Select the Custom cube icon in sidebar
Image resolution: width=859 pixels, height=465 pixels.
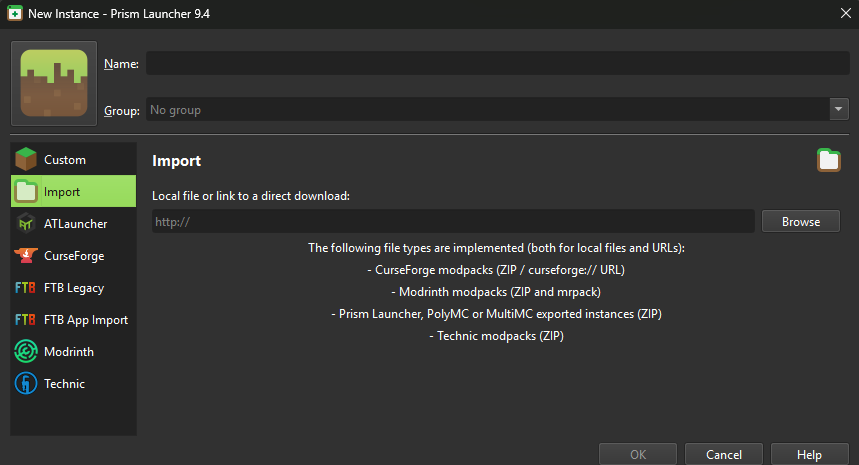tap(26, 159)
